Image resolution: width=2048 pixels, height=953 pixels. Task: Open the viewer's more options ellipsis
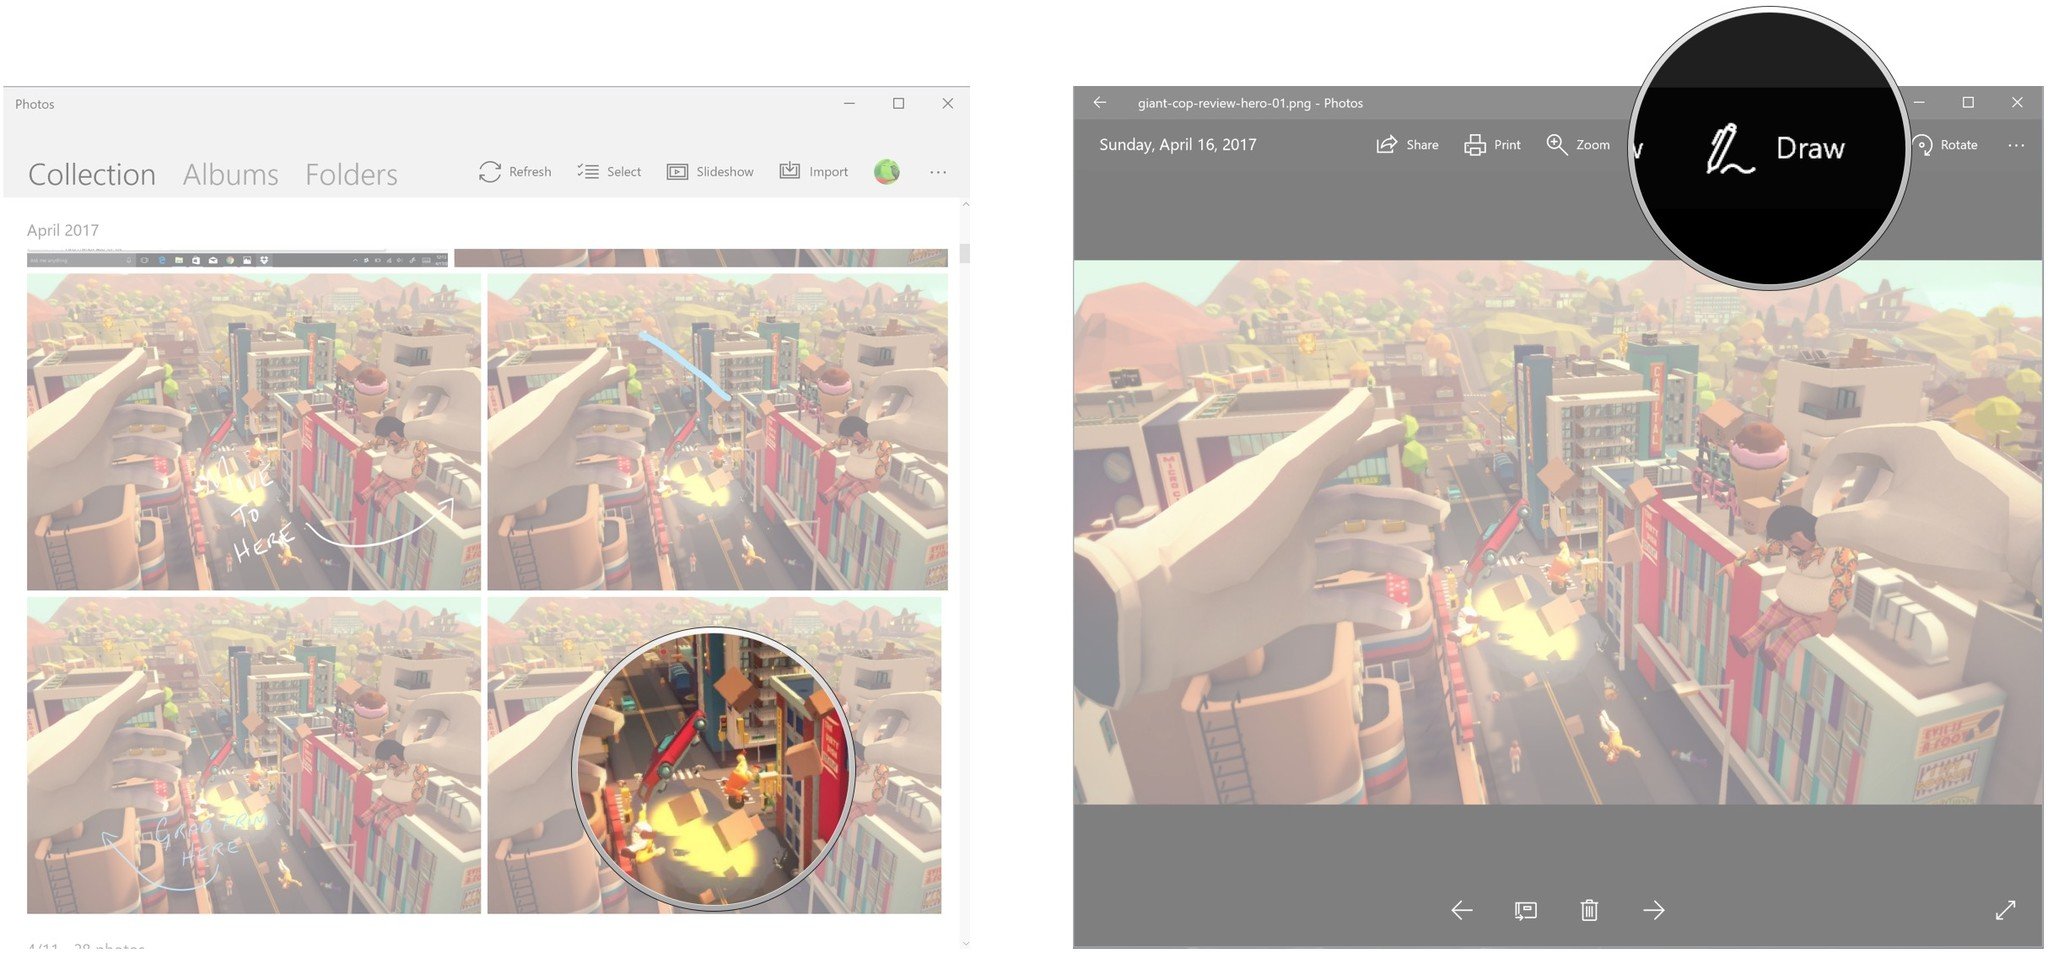coord(2016,145)
